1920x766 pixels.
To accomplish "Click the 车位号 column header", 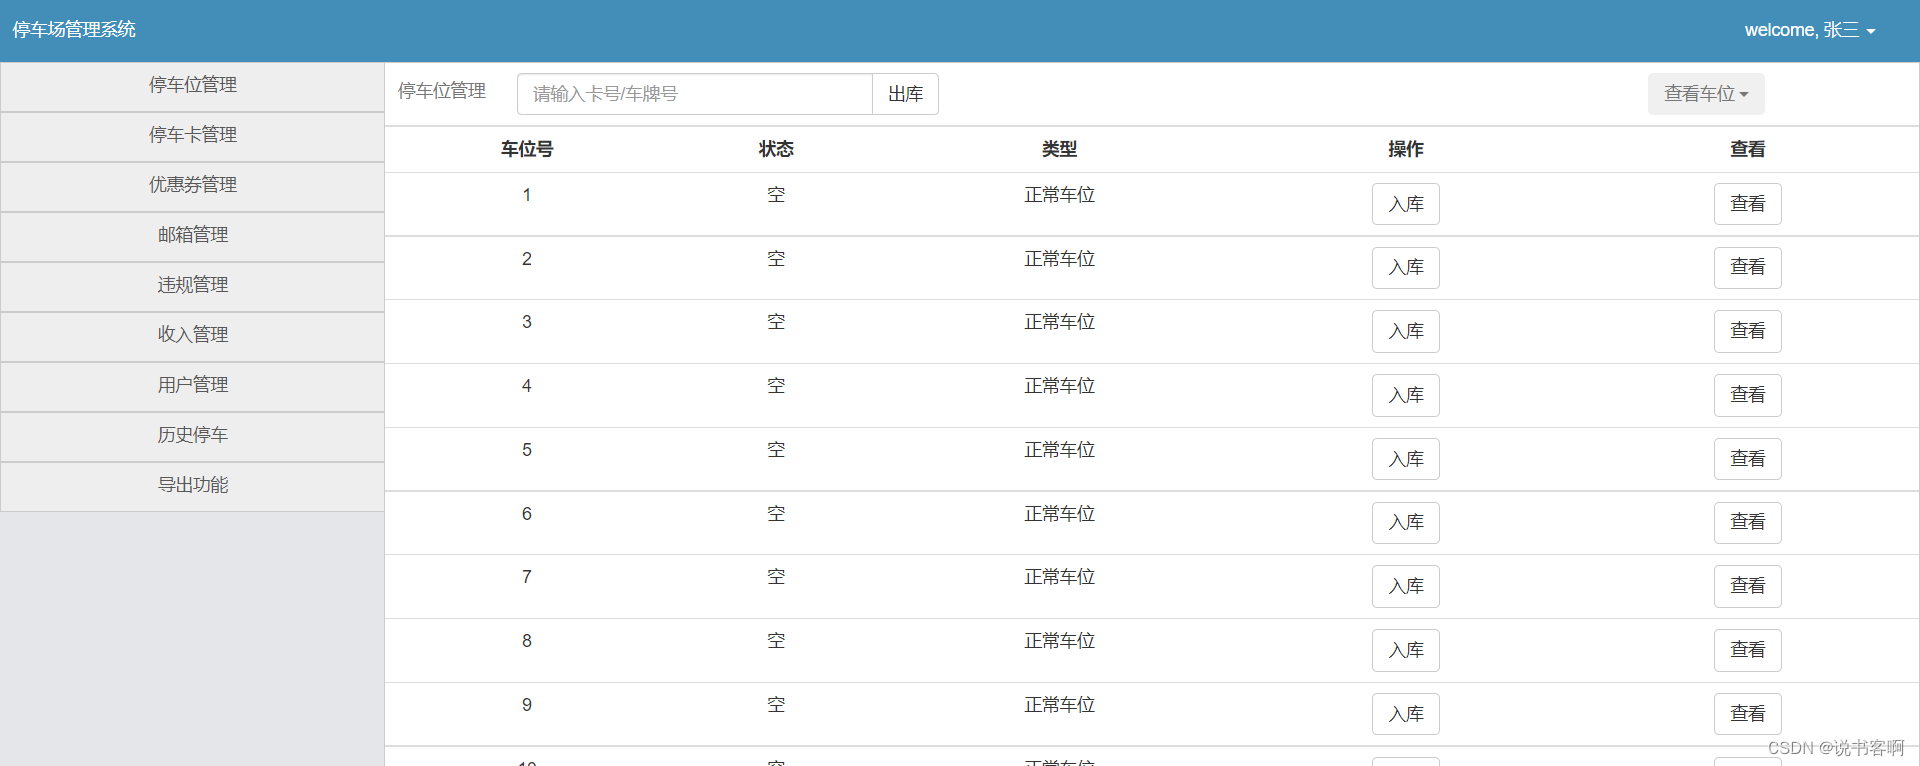I will pos(527,149).
